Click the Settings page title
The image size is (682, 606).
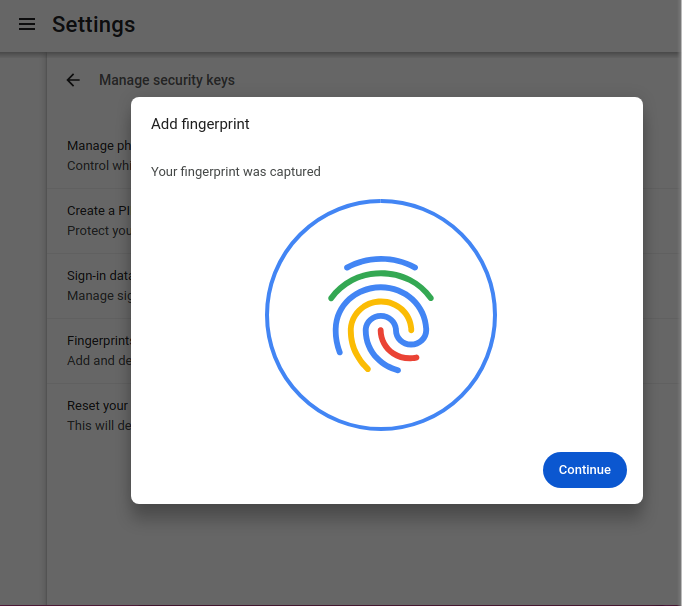point(94,24)
